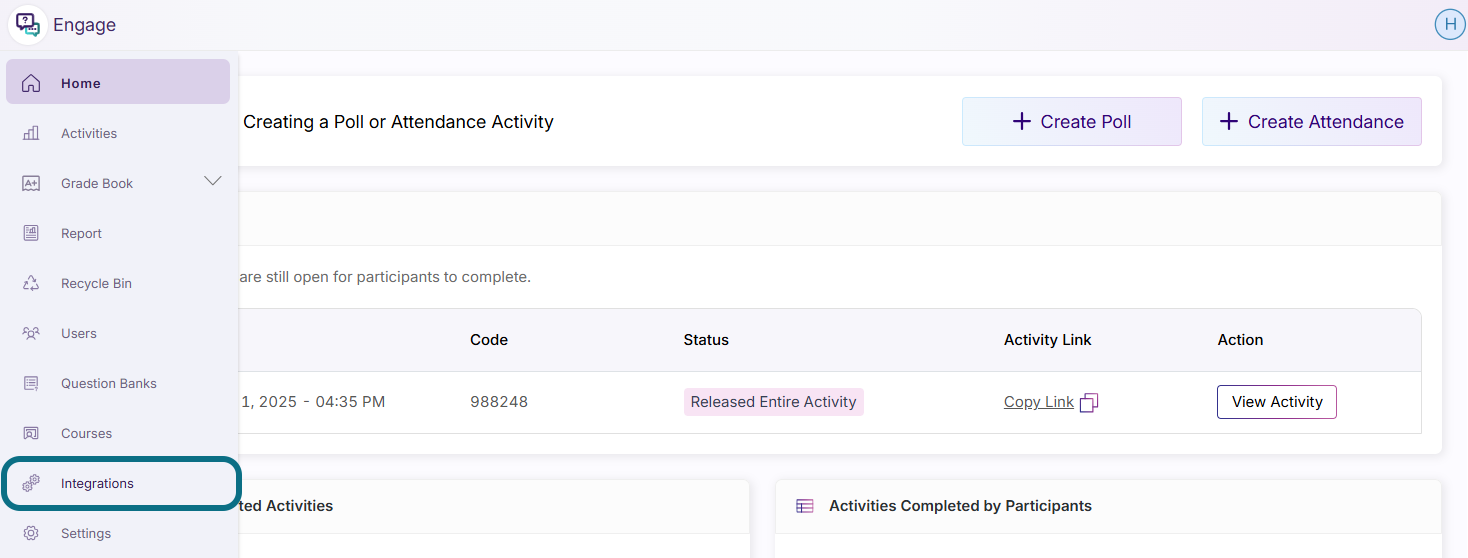Viewport: 1468px width, 558px height.
Task: Select the activity code 988248
Action: click(x=499, y=402)
